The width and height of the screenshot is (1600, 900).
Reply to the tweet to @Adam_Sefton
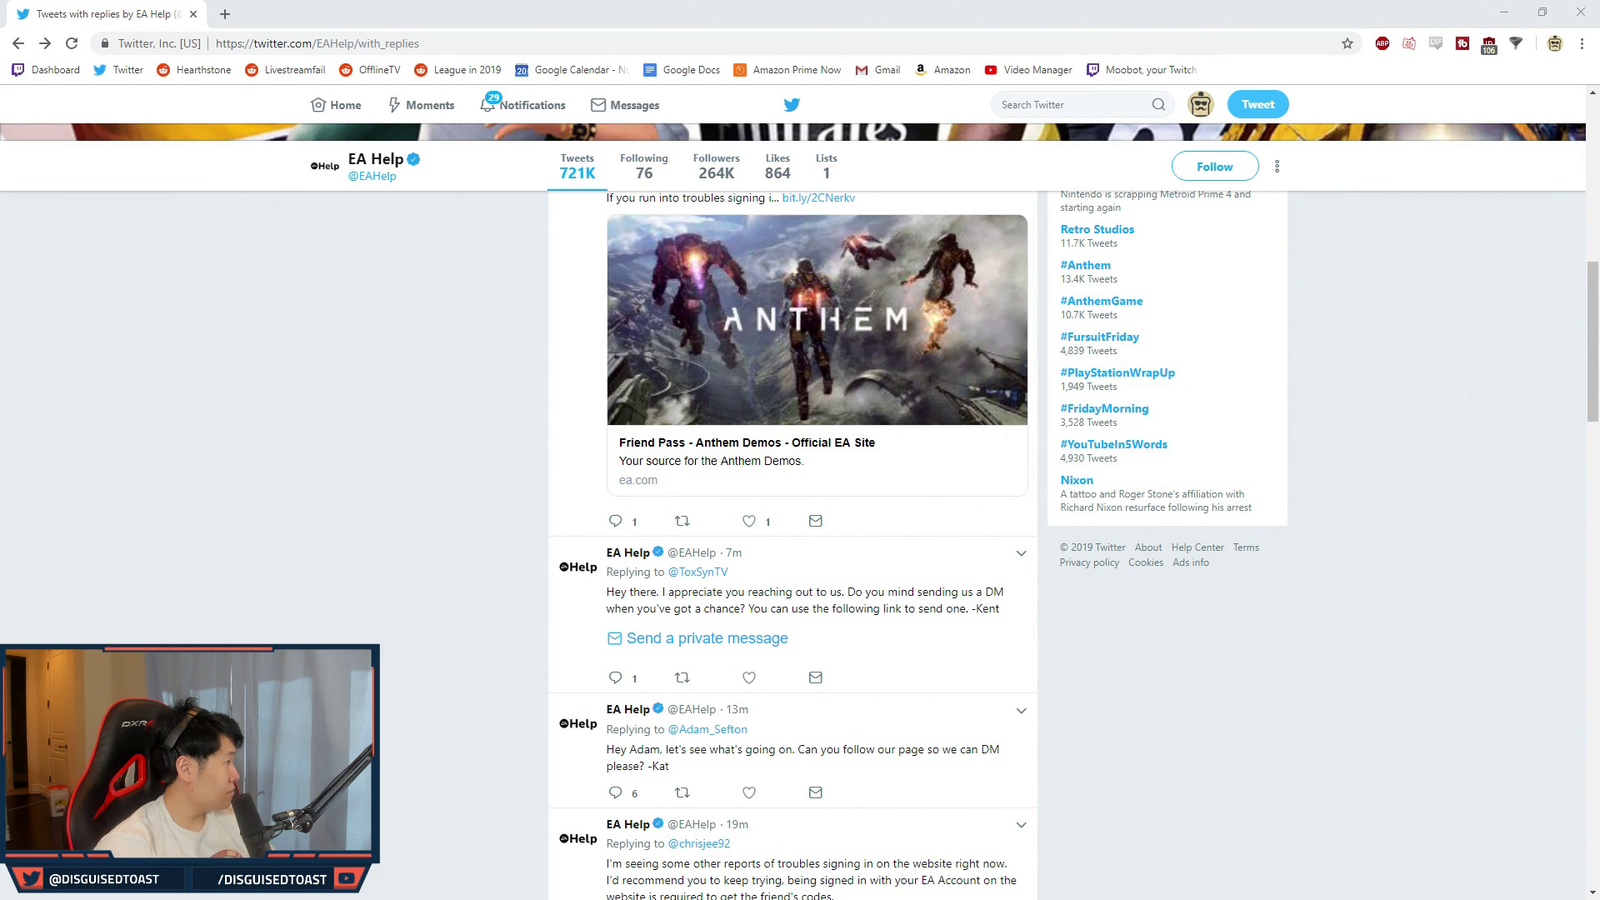tap(615, 792)
